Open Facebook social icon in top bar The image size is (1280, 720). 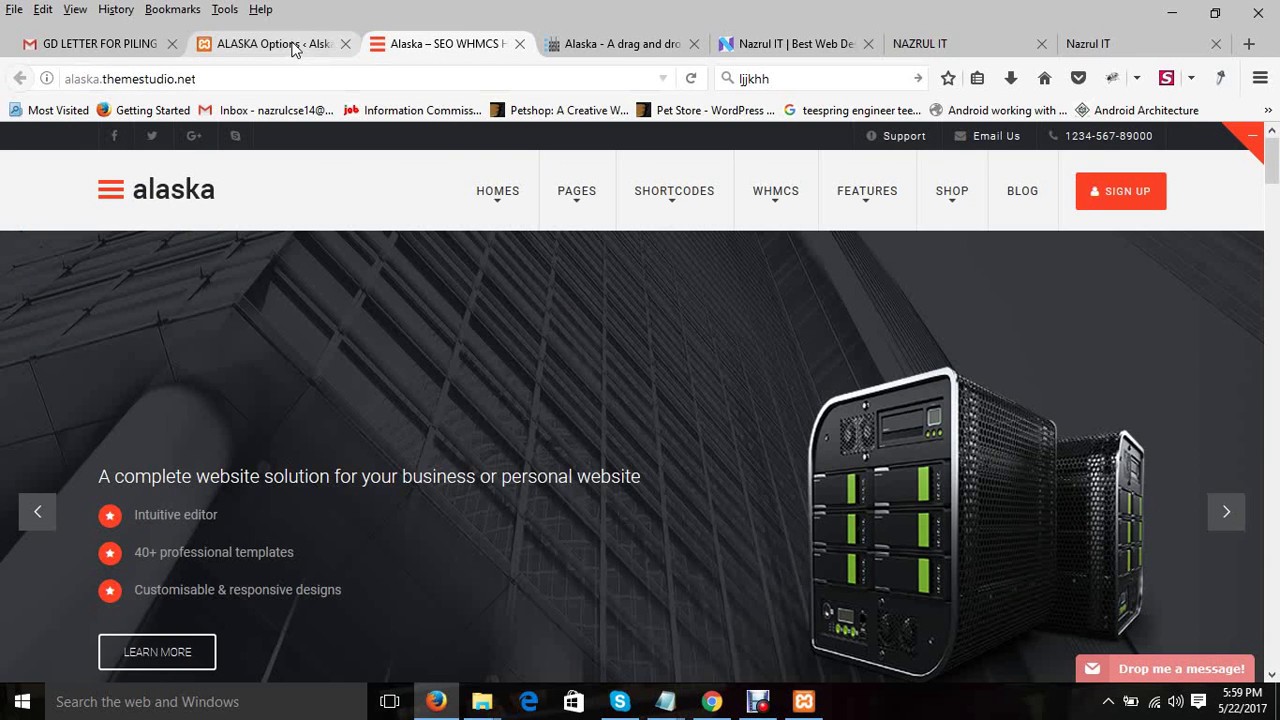tap(114, 136)
